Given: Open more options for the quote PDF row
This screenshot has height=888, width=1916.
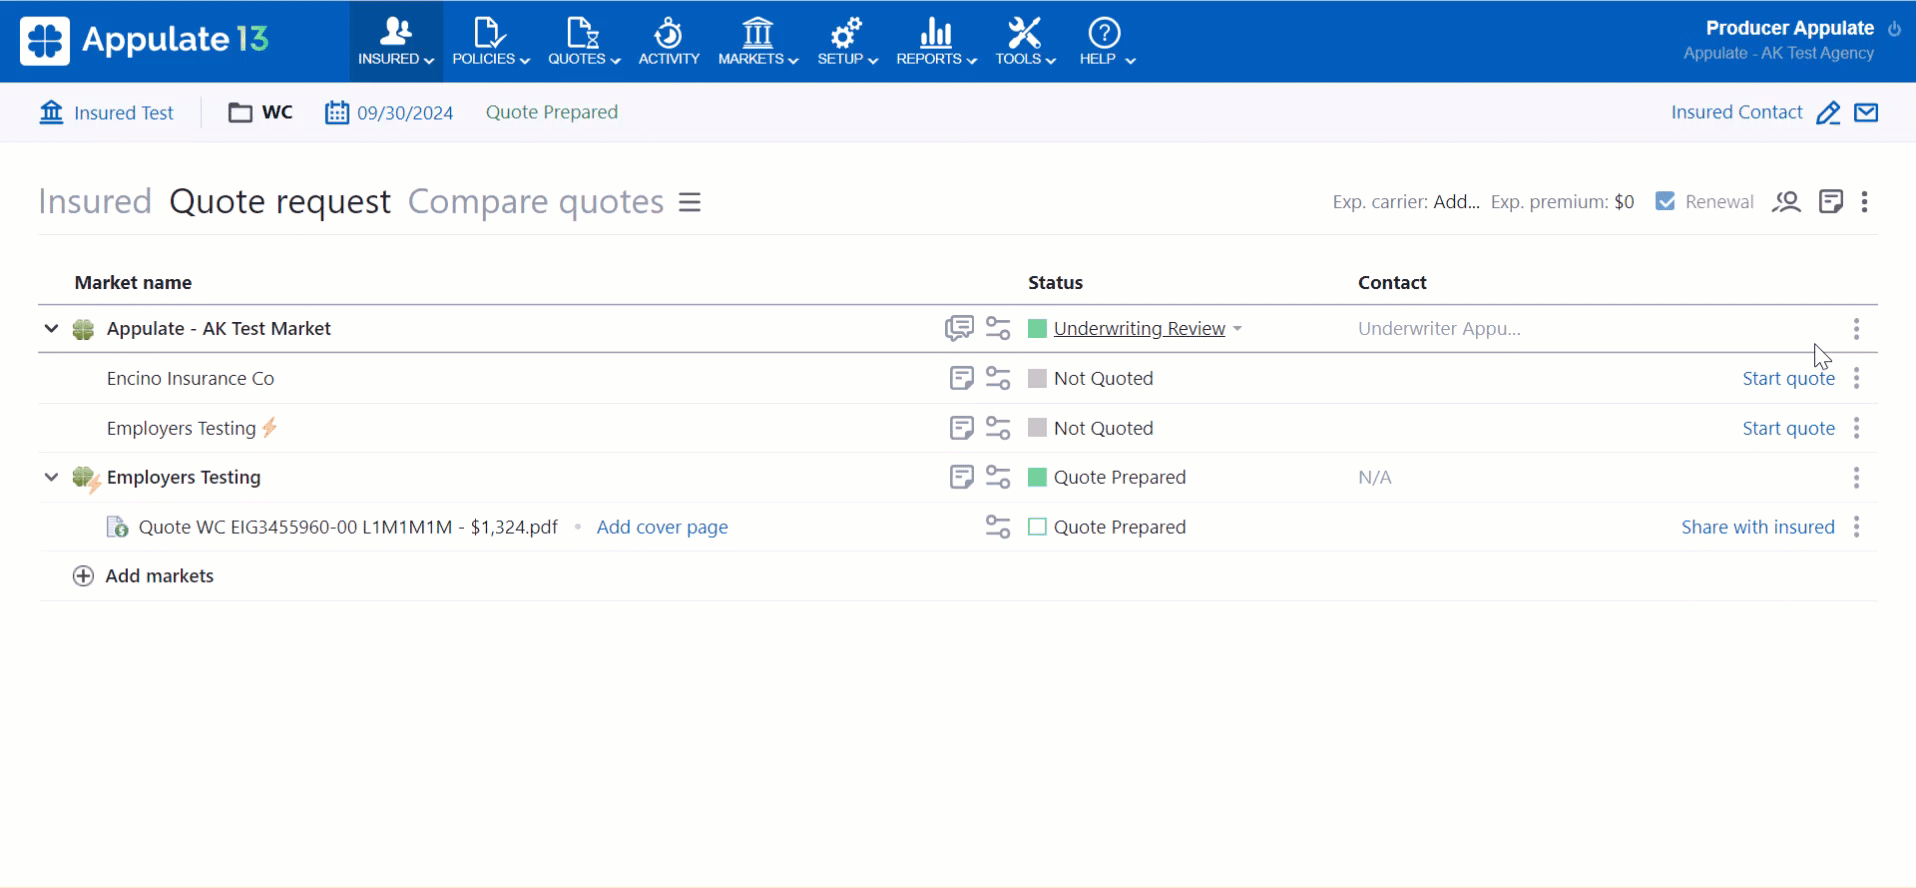Looking at the screenshot, I should coord(1857,527).
